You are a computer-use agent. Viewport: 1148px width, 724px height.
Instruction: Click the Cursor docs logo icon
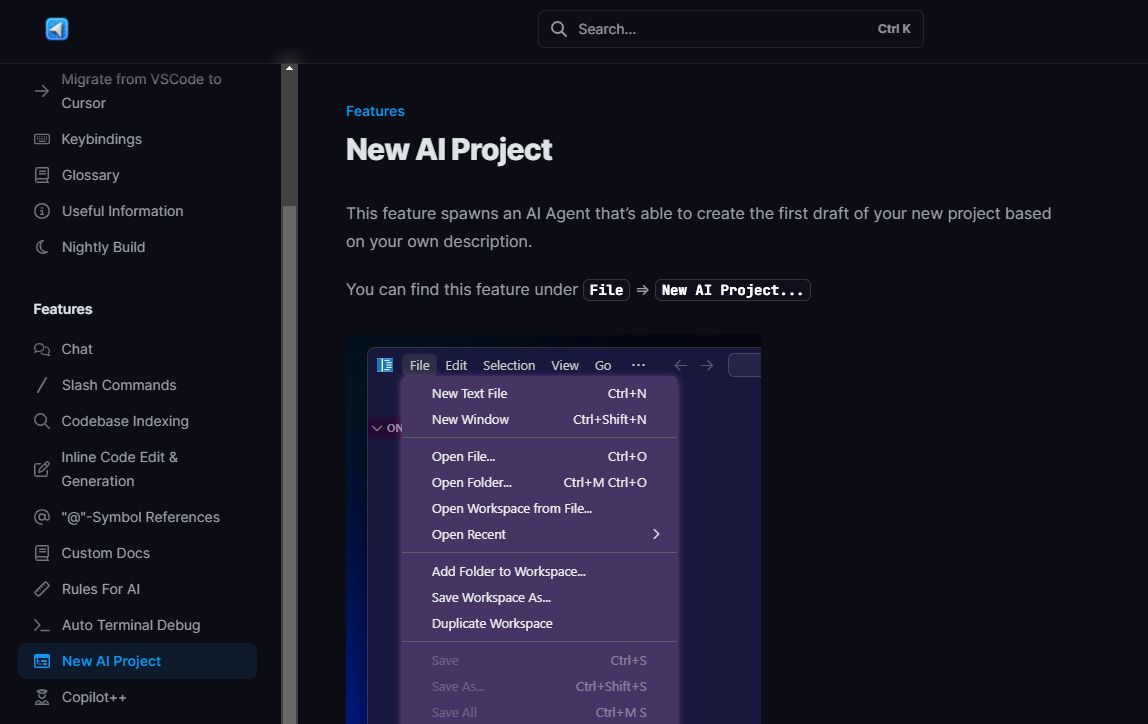57,29
